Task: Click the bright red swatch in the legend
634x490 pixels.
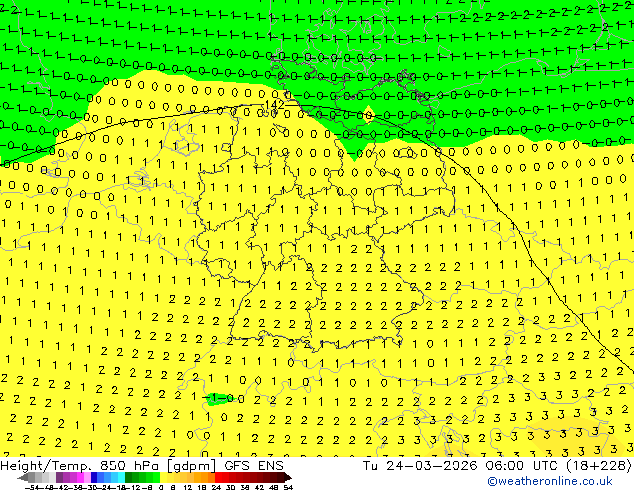Action: click(x=218, y=478)
